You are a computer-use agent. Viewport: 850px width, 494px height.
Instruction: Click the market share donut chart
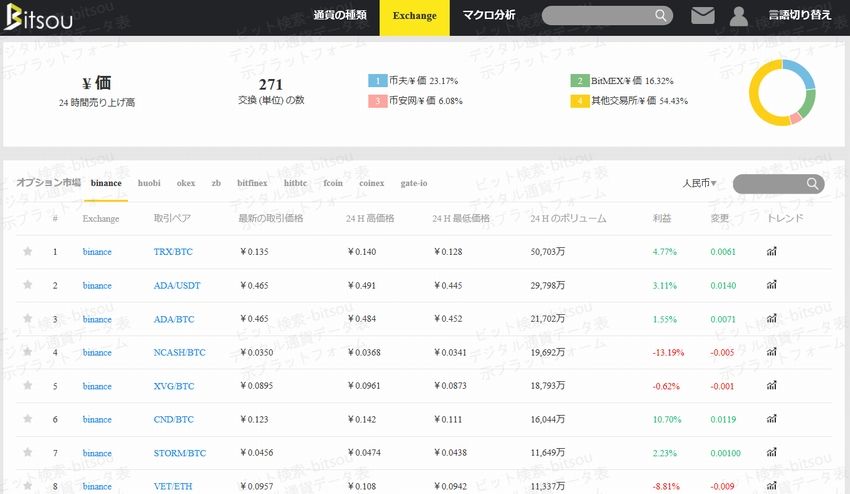(x=782, y=93)
